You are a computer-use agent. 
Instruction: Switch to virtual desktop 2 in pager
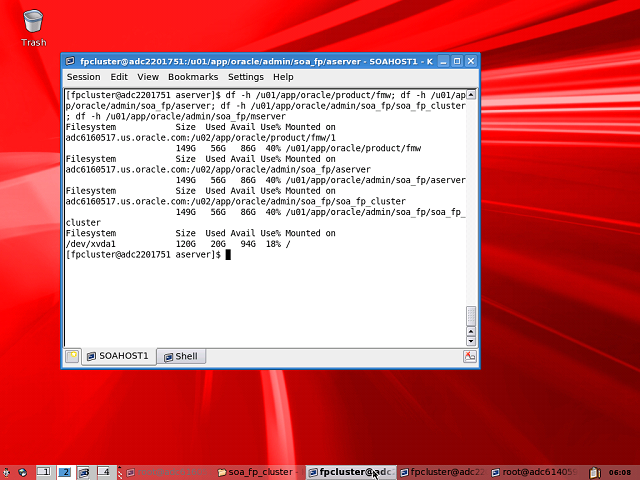point(65,472)
